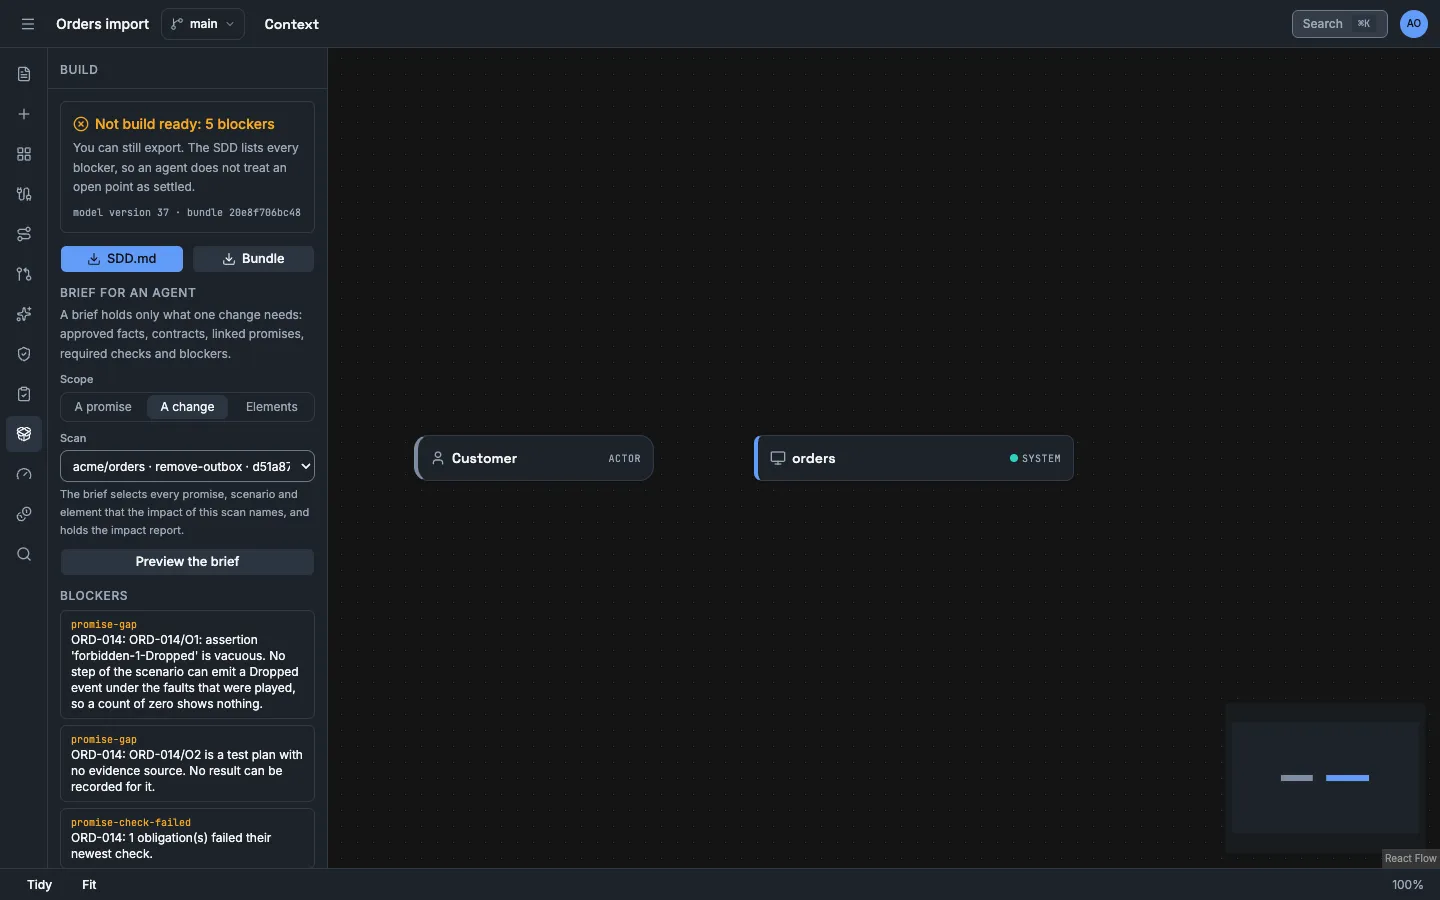The image size is (1440, 900).
Task: Open the document page icon in the sidebar
Action: pyautogui.click(x=24, y=74)
